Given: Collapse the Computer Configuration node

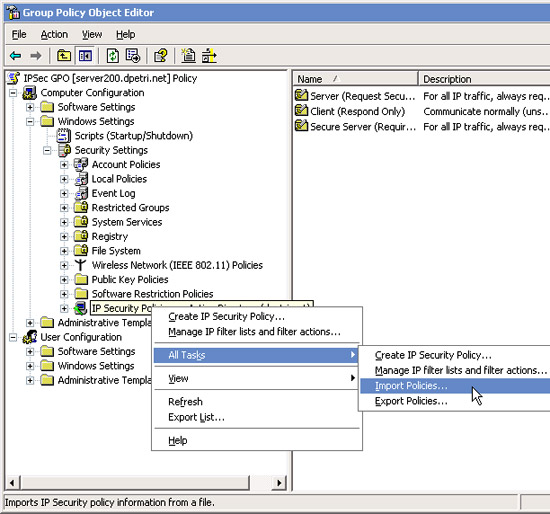Looking at the screenshot, I should (x=13, y=93).
